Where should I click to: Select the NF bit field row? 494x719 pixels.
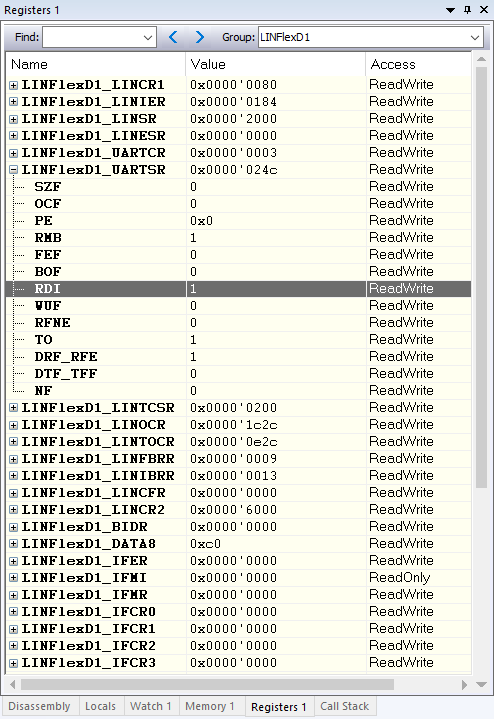coord(239,391)
